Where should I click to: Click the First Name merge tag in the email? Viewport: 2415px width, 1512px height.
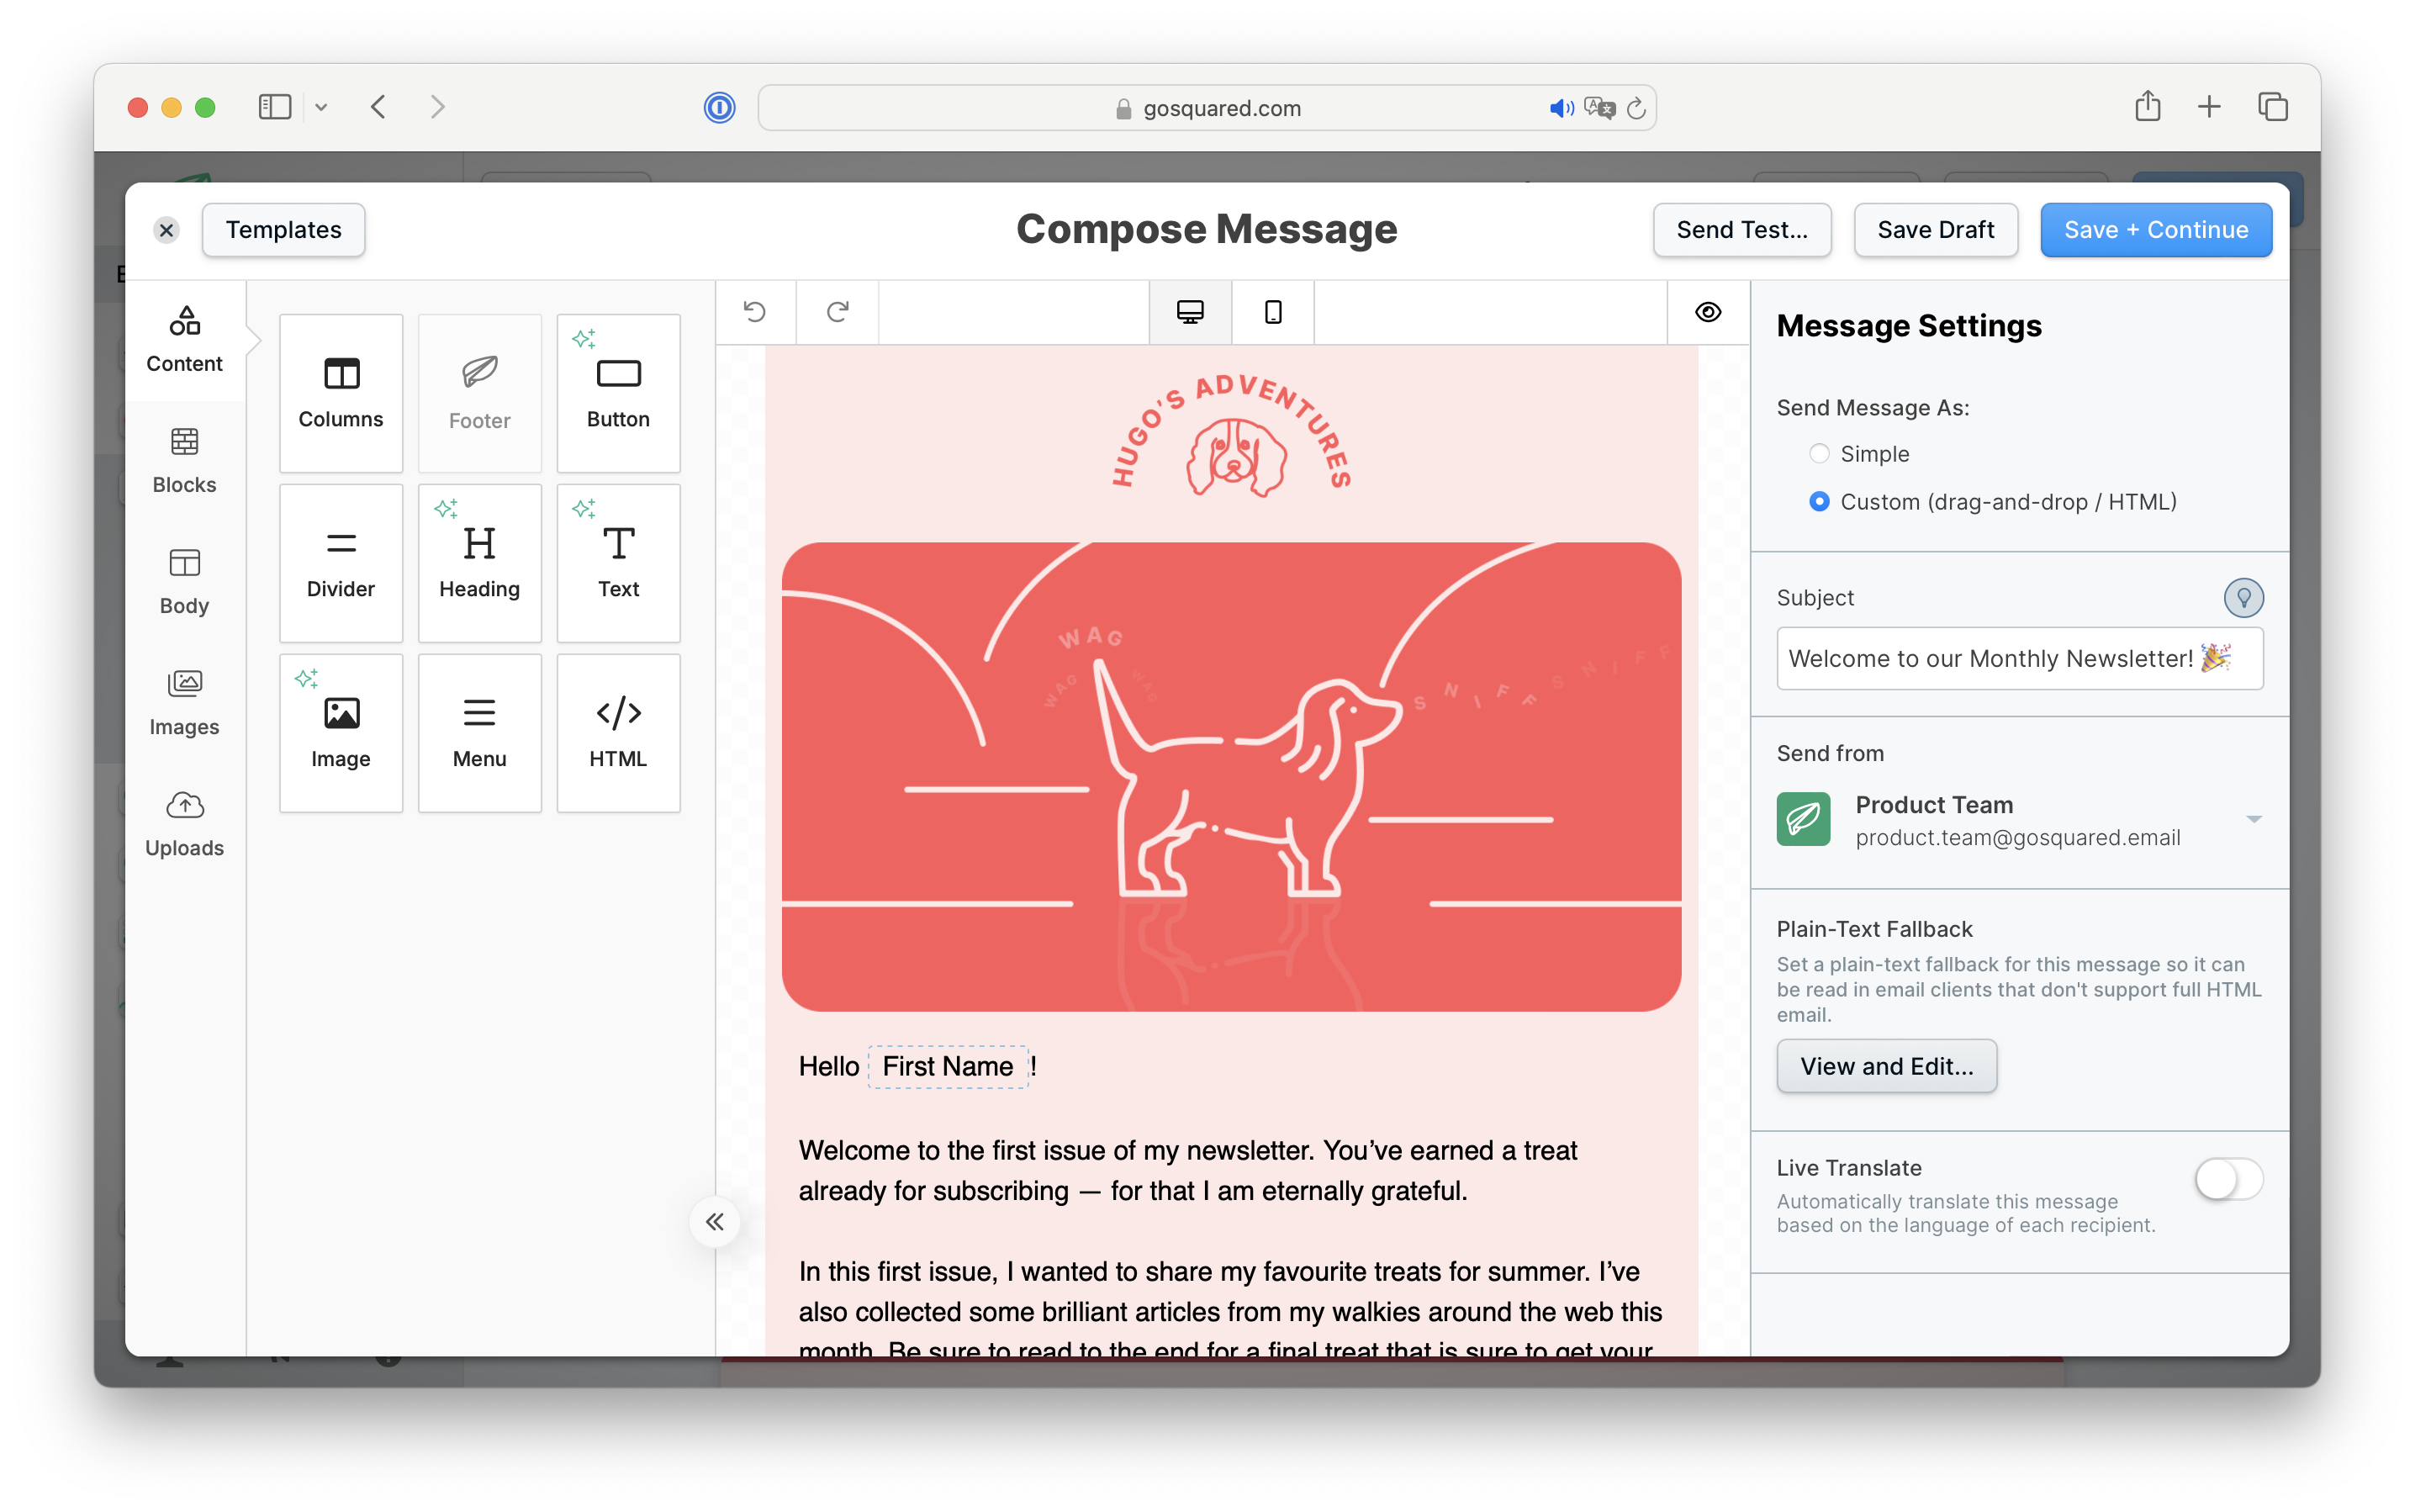(x=947, y=1066)
